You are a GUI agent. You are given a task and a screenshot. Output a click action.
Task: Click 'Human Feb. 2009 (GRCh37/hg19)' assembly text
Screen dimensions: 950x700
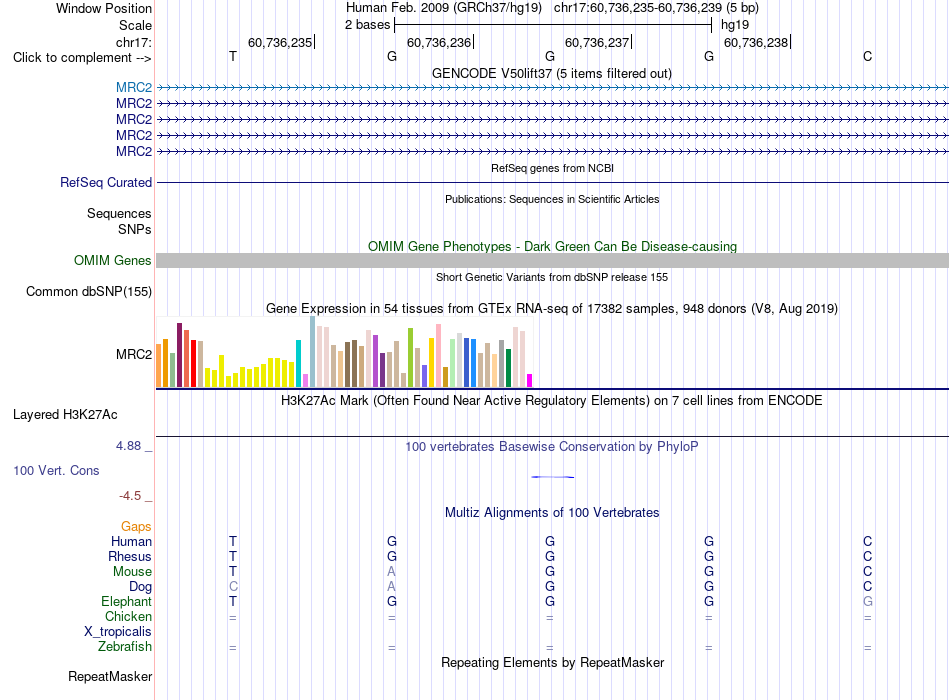(443, 8)
